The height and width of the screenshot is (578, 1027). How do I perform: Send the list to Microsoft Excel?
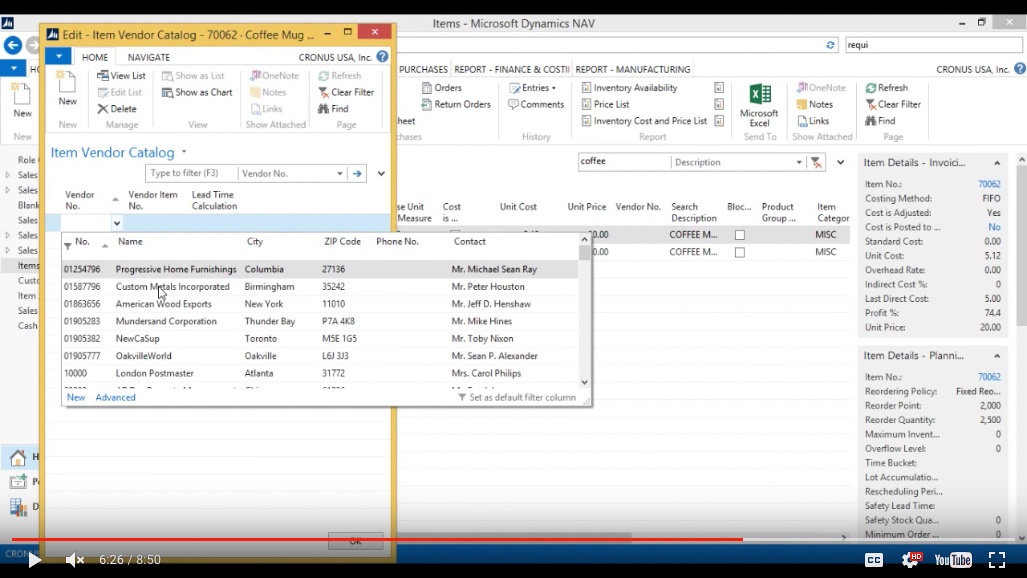(759, 105)
